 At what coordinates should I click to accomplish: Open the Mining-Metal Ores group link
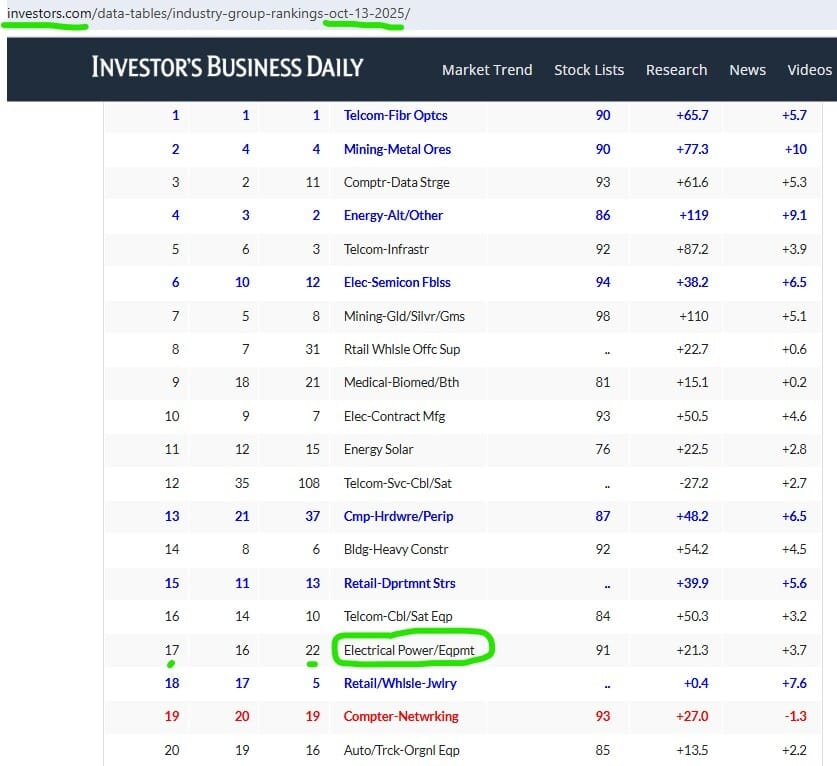pyautogui.click(x=397, y=149)
